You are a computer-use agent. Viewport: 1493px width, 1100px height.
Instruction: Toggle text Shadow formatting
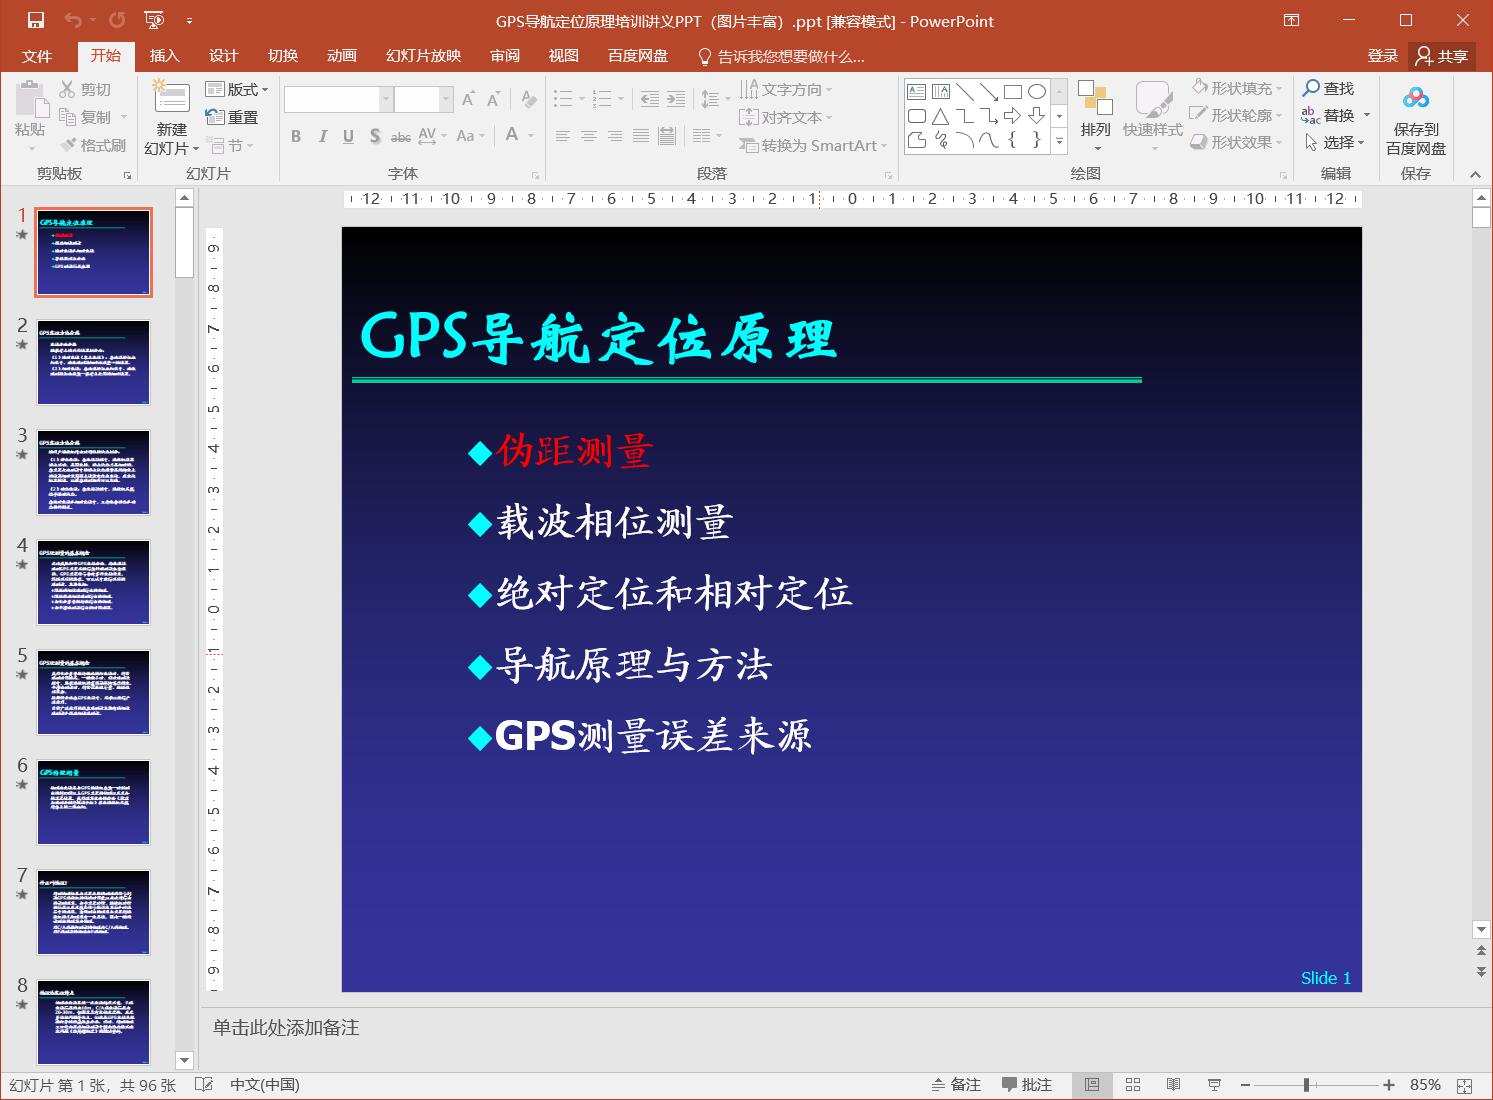pyautogui.click(x=374, y=136)
